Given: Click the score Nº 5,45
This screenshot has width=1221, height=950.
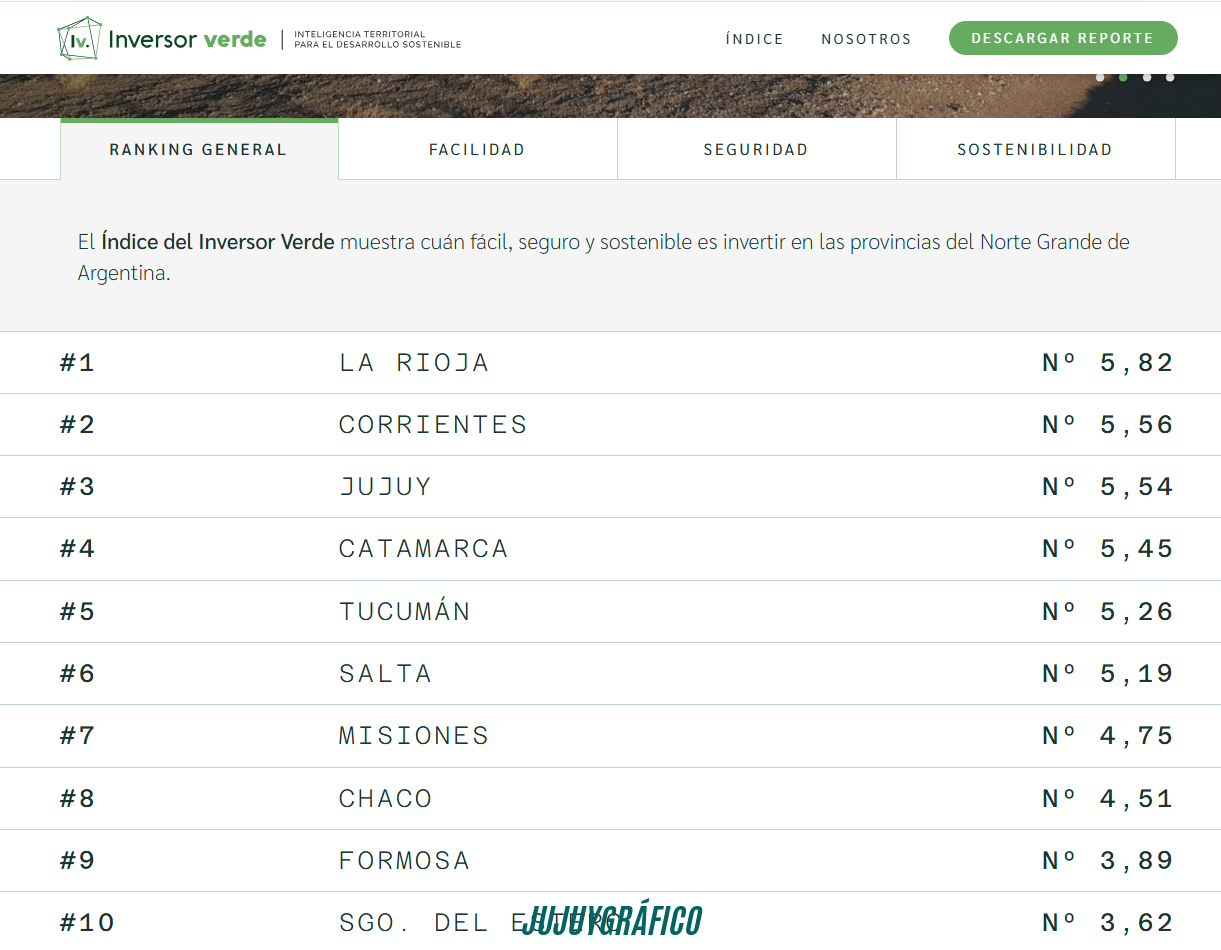Looking at the screenshot, I should click(x=1108, y=548).
